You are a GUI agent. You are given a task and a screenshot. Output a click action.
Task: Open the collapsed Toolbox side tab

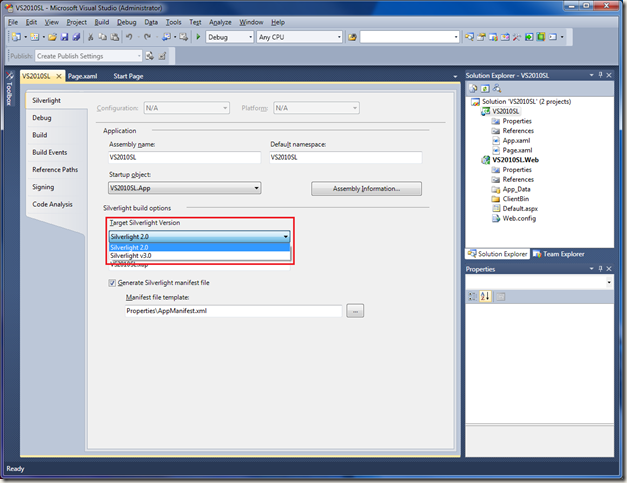10,90
